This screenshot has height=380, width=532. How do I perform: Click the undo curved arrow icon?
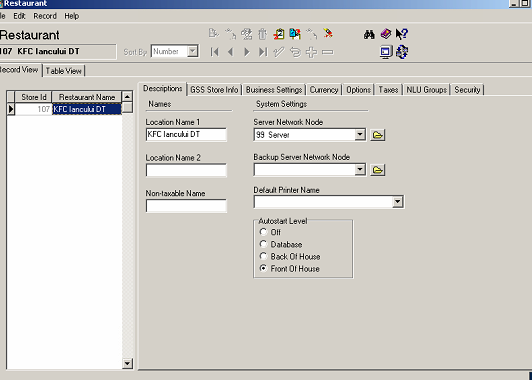point(295,52)
